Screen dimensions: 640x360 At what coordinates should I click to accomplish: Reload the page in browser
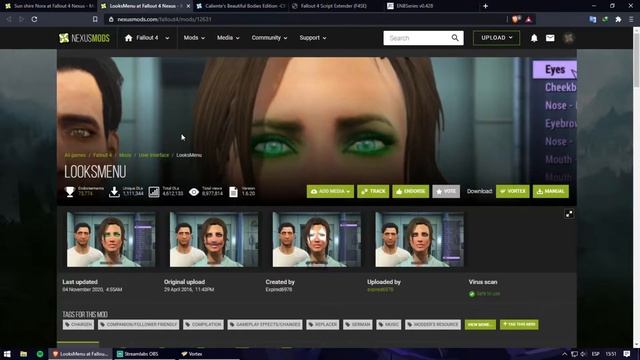(x=34, y=19)
